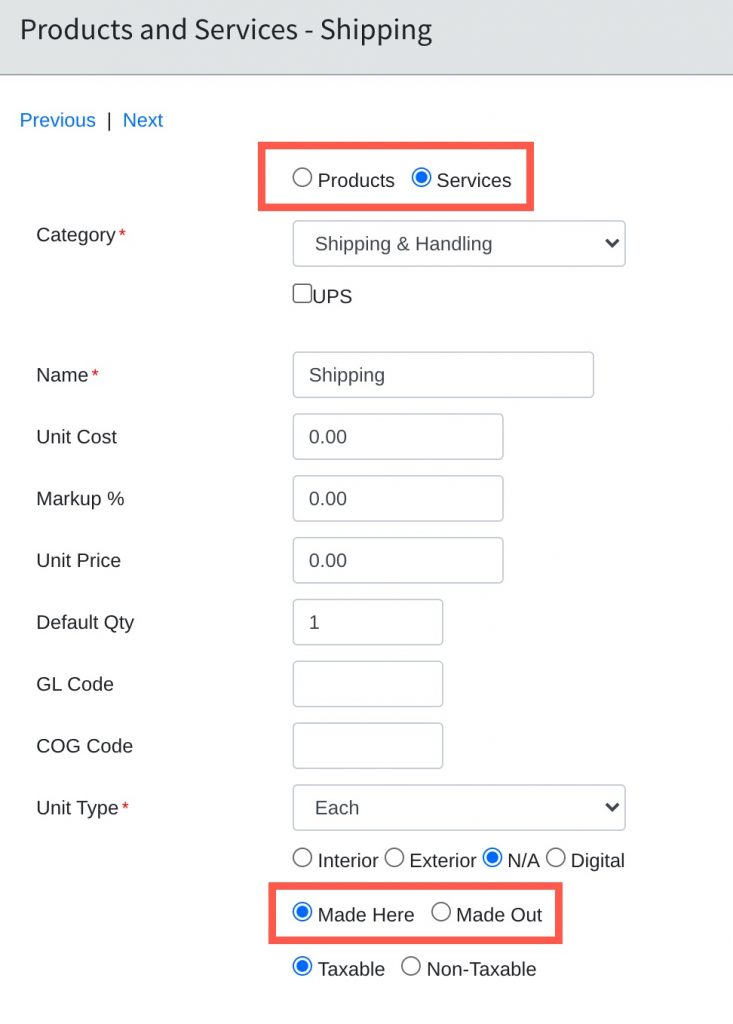Image resolution: width=733 pixels, height=1024 pixels.
Task: Open the Category dropdown
Action: pyautogui.click(x=458, y=243)
